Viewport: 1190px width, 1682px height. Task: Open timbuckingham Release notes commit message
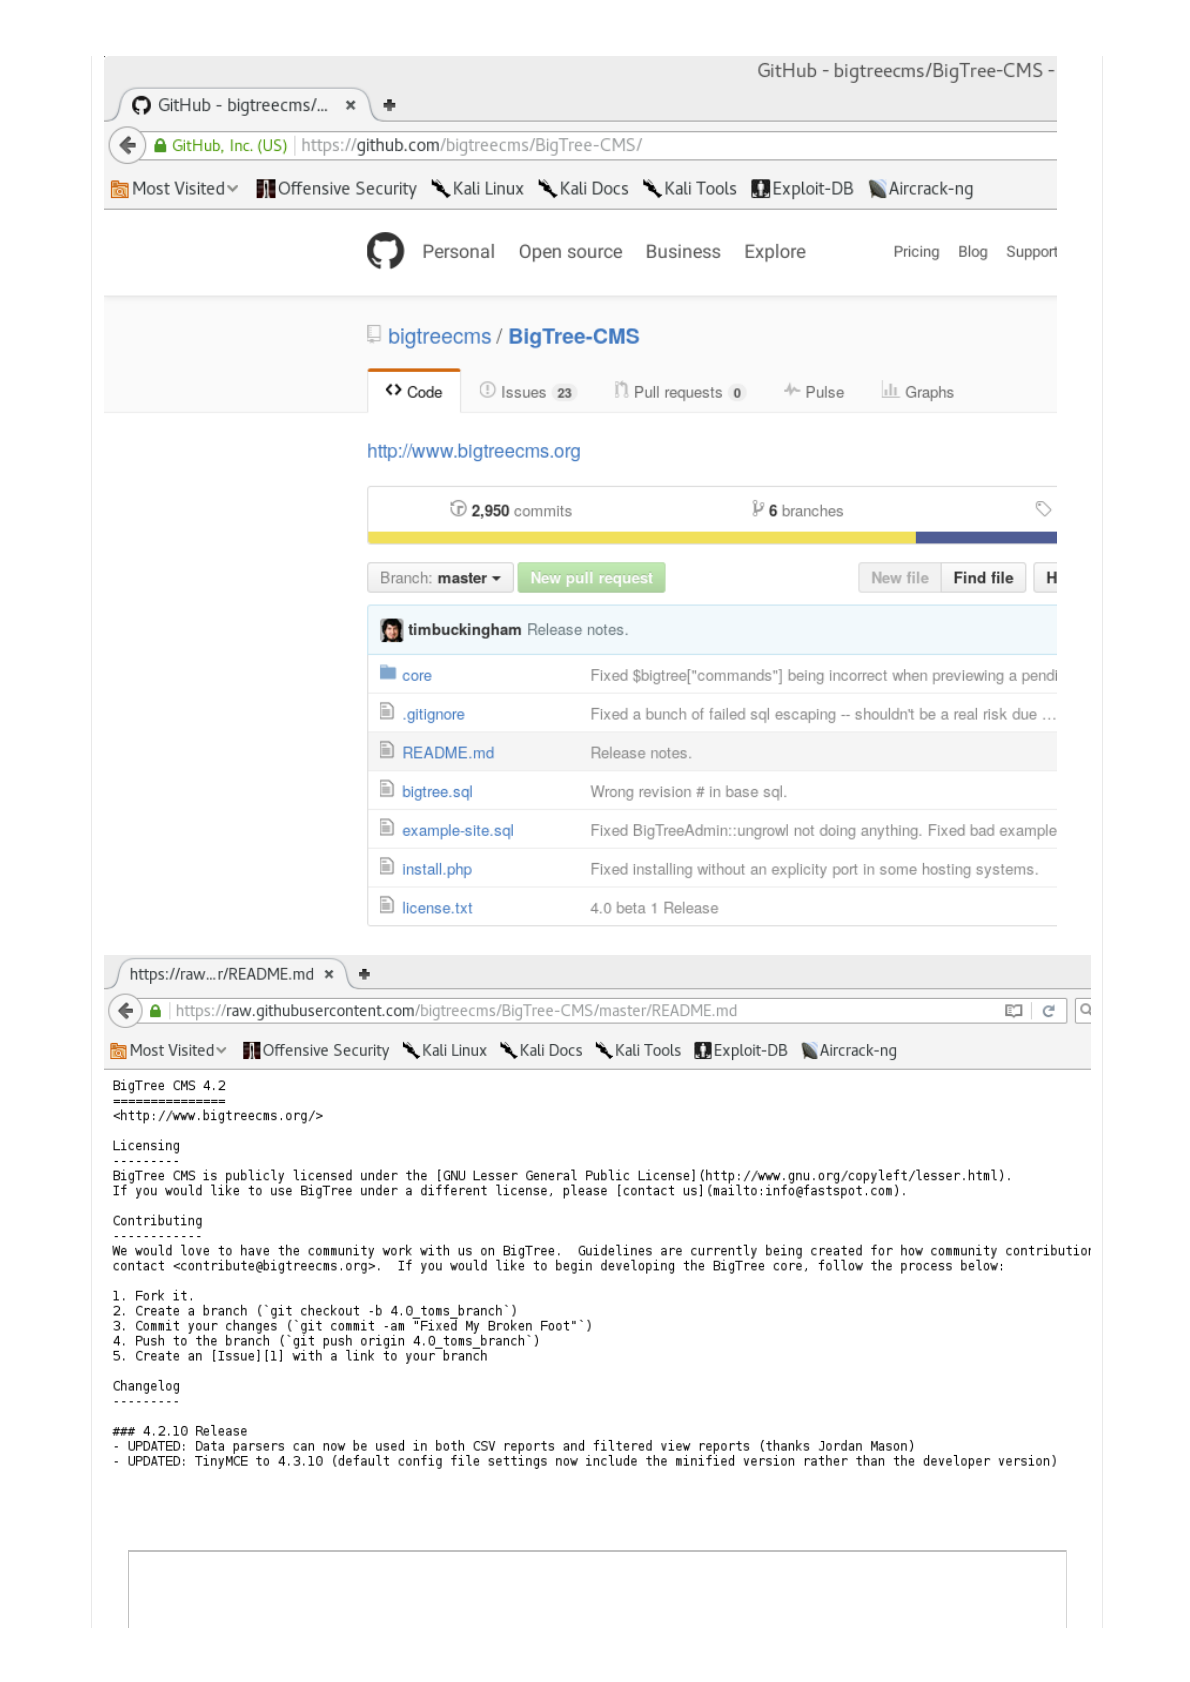click(577, 630)
